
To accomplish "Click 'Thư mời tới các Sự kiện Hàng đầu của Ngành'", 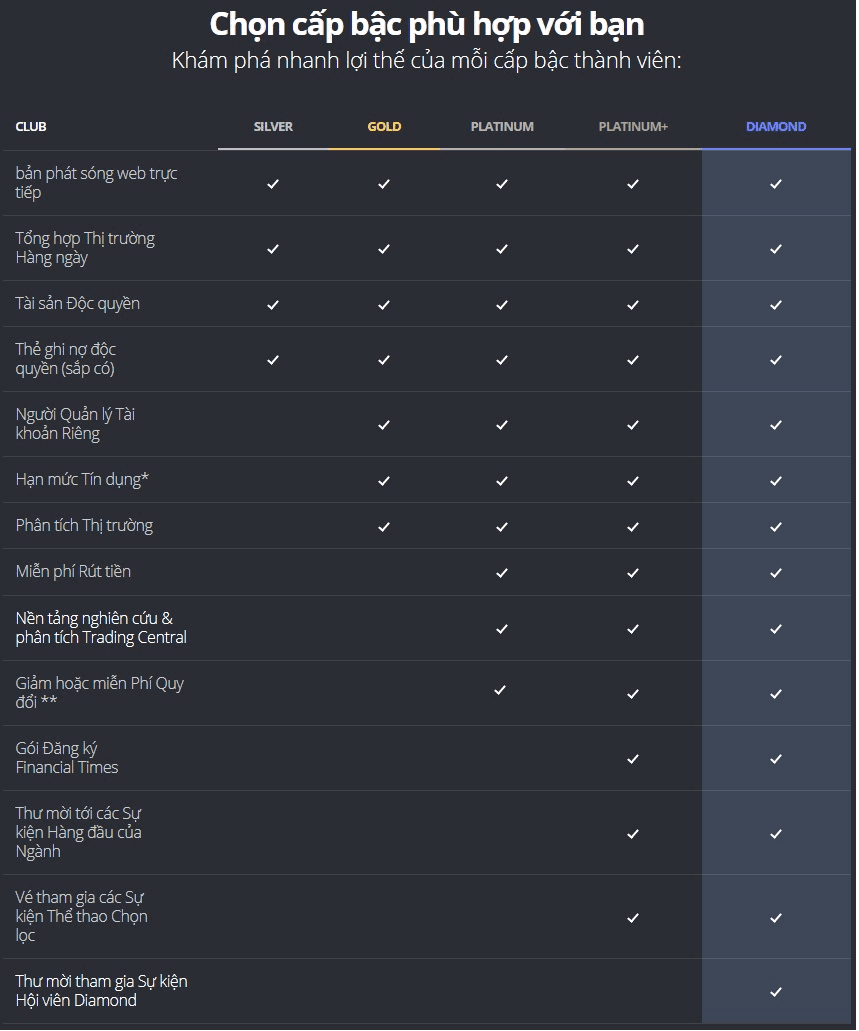I will point(78,832).
